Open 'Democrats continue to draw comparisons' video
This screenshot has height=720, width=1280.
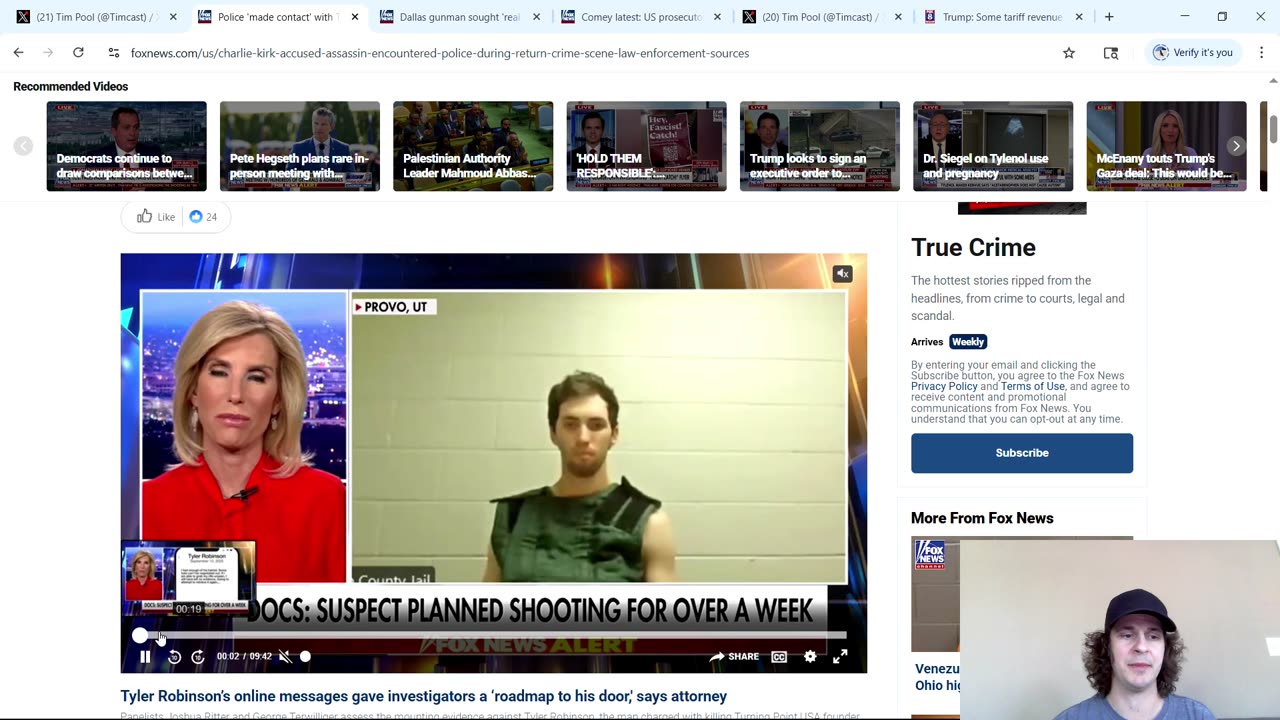126,146
